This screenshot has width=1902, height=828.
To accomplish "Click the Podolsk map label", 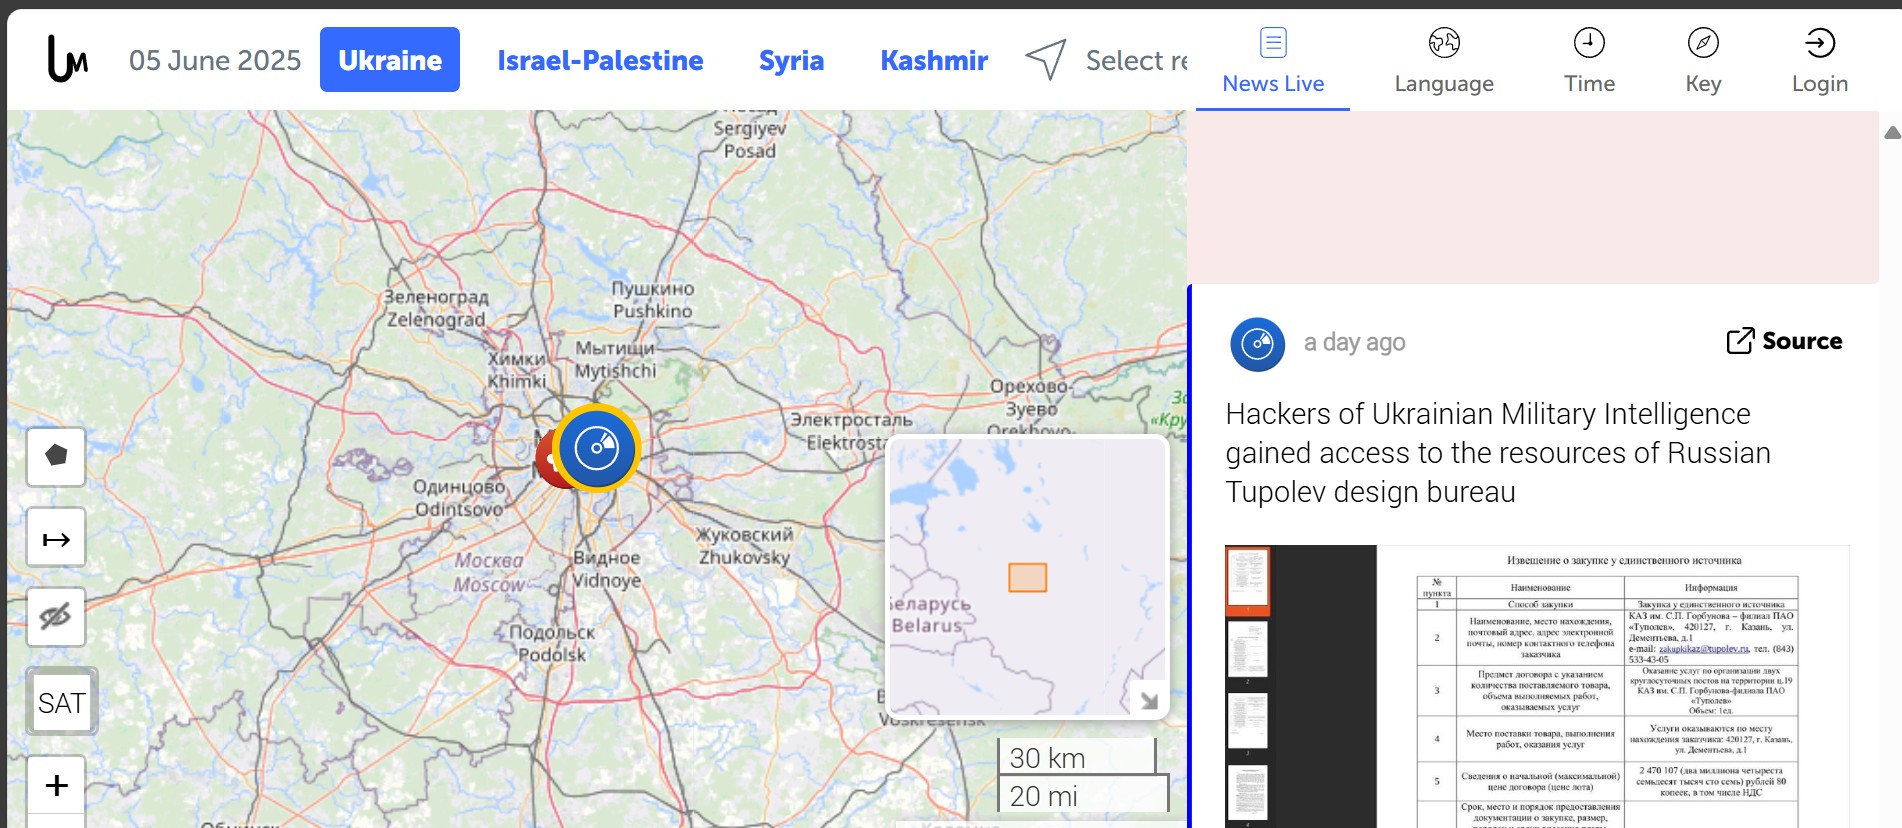I will click(x=552, y=643).
